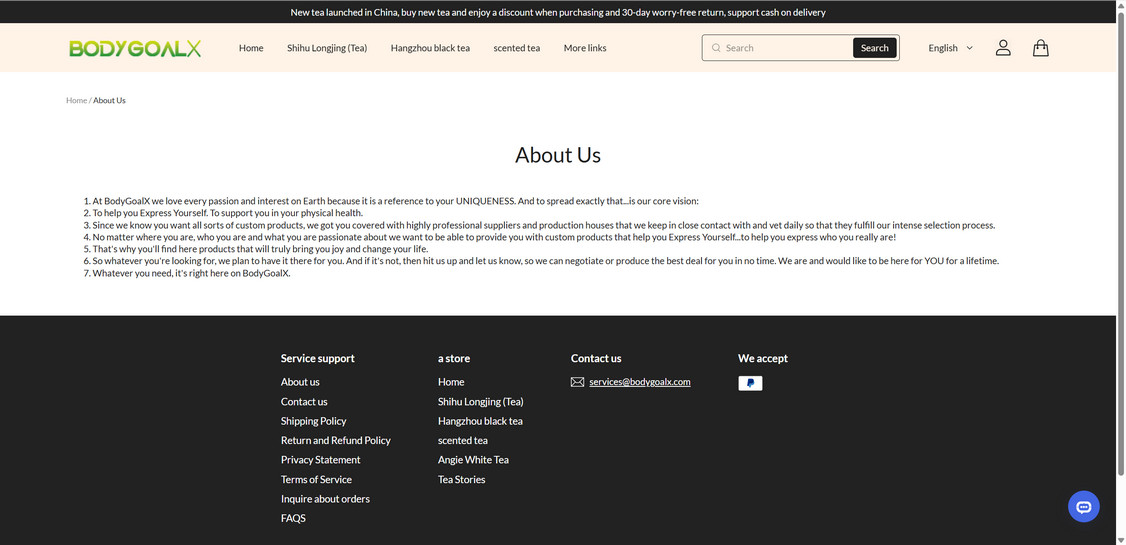Click the vertical page scrollbar

[1121, 244]
